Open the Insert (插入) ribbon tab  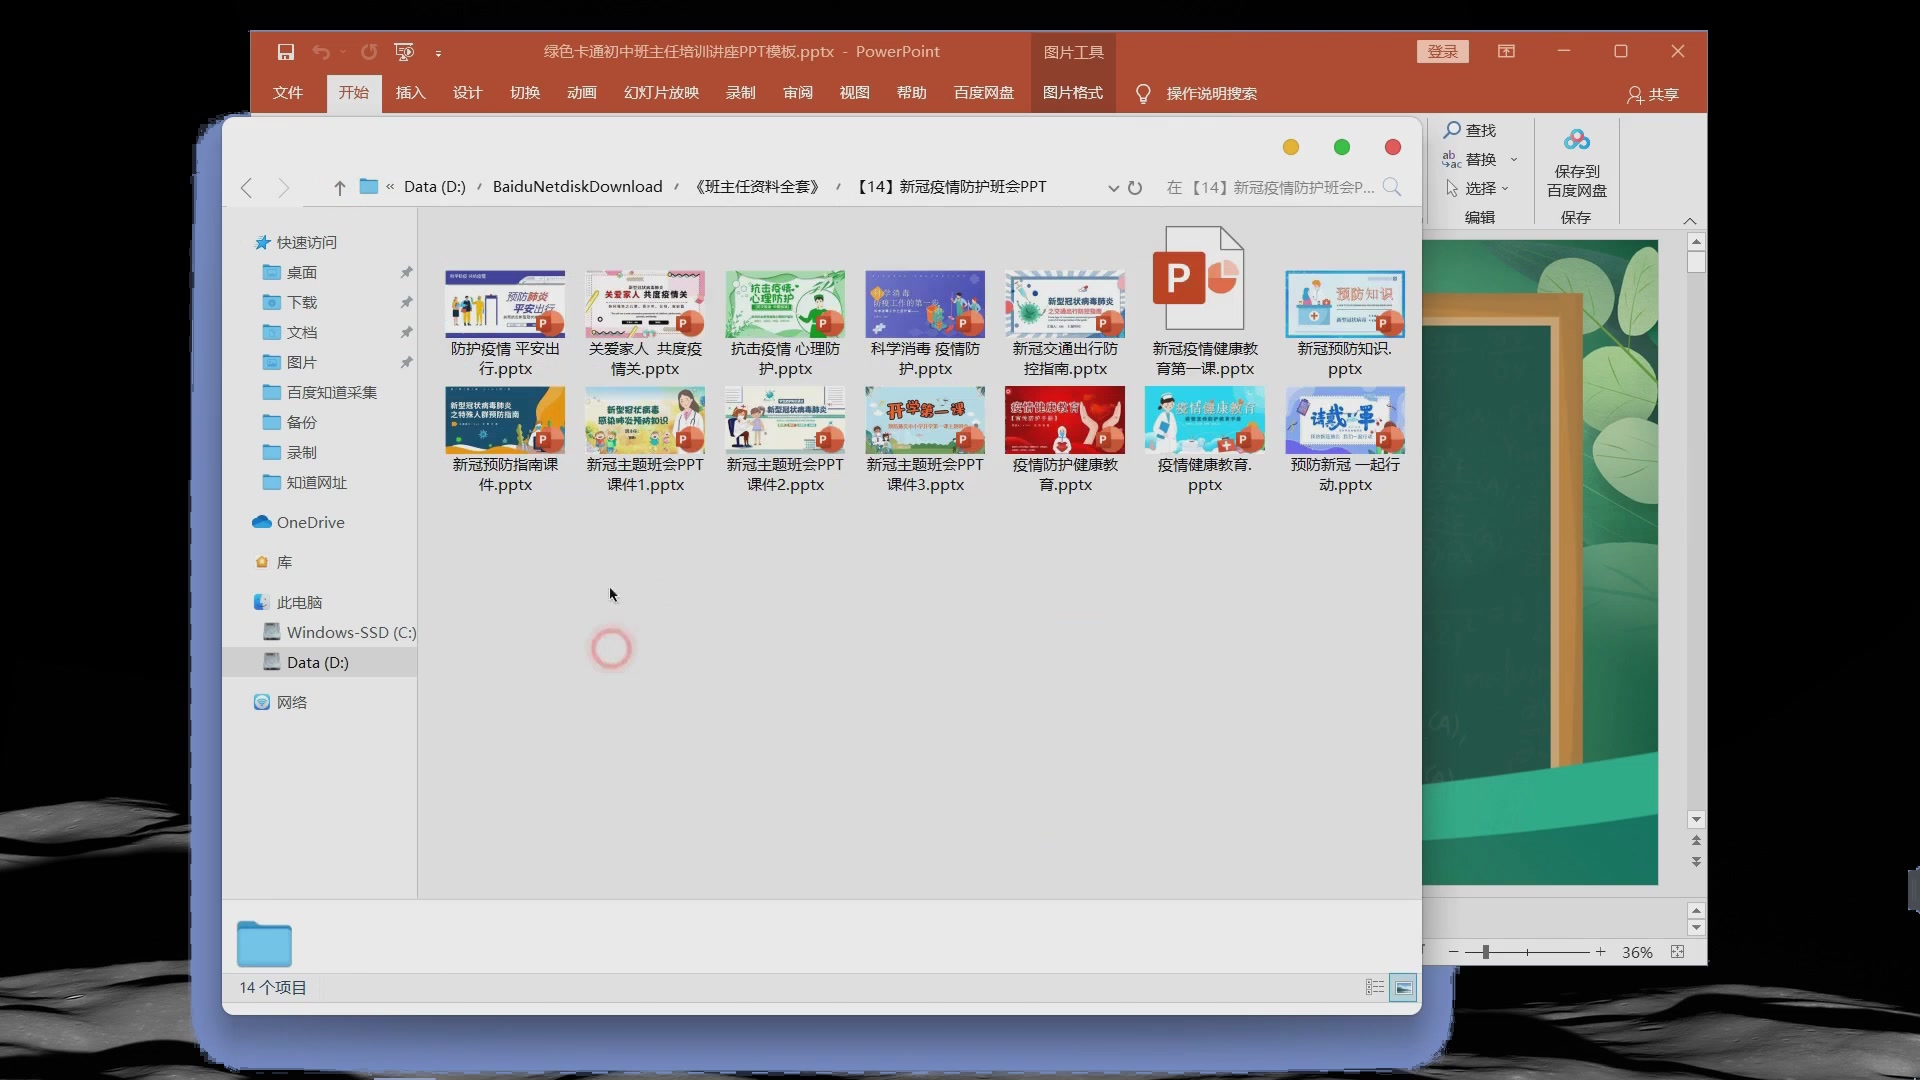[x=410, y=93]
